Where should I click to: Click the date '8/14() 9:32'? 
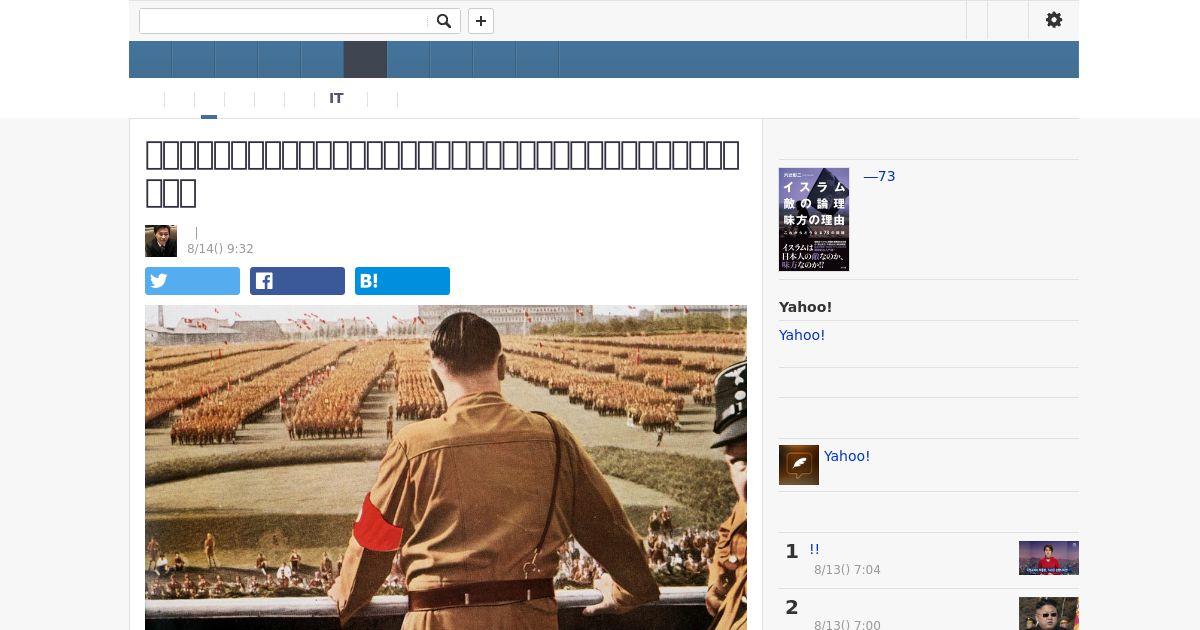220,249
